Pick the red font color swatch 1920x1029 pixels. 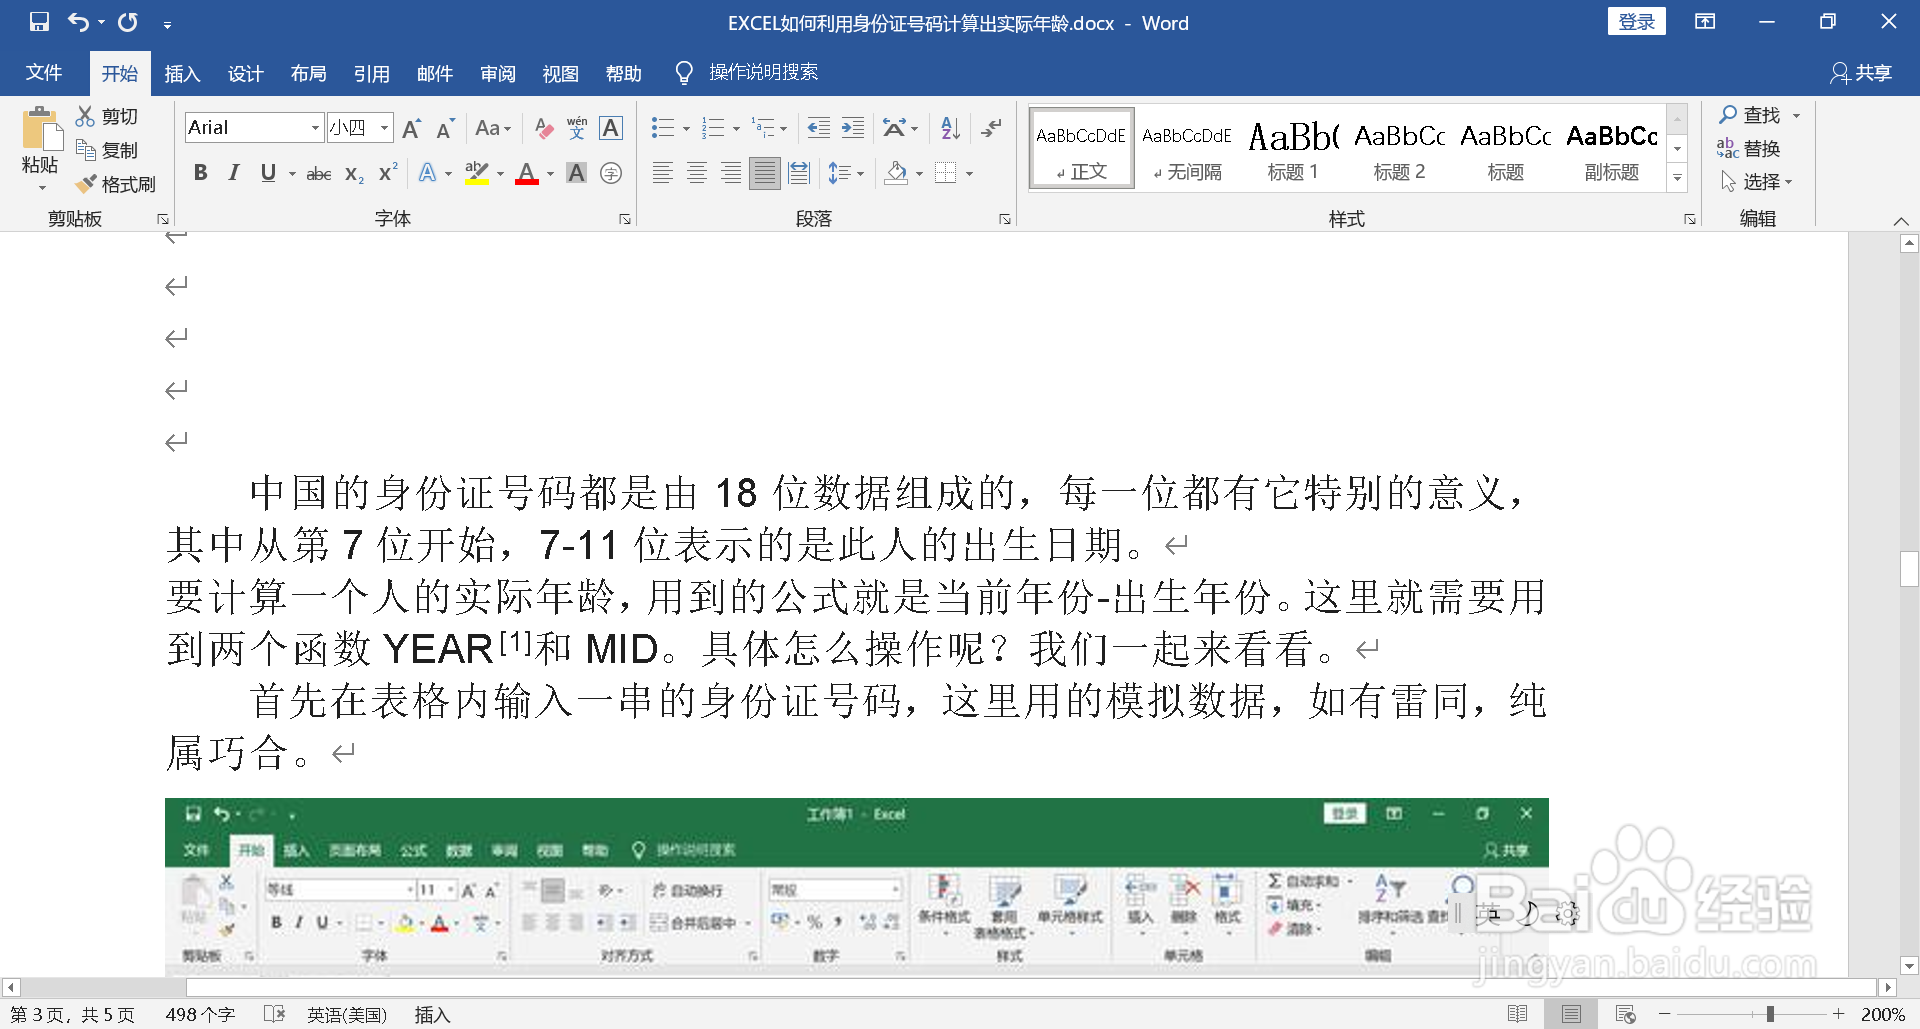coord(528,178)
